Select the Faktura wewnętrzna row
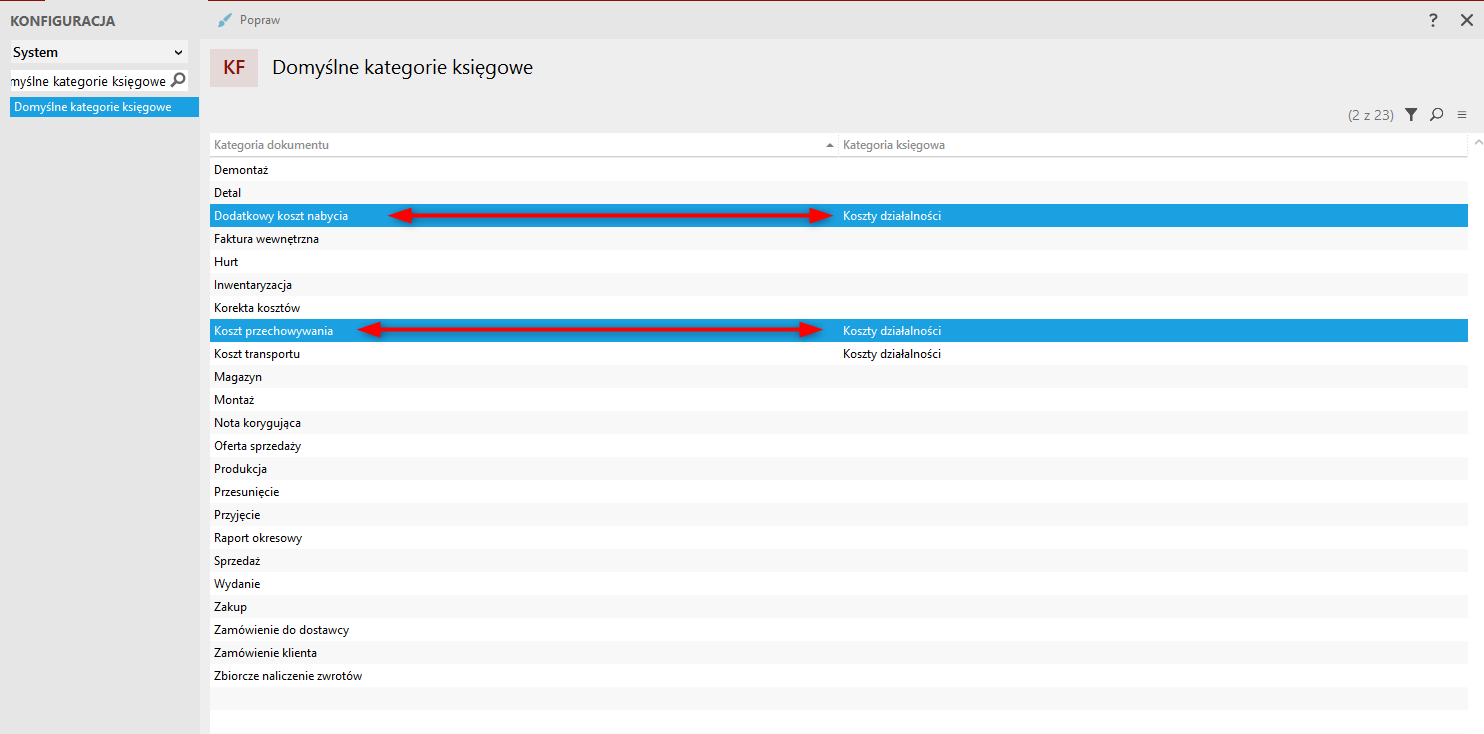 [x=839, y=239]
